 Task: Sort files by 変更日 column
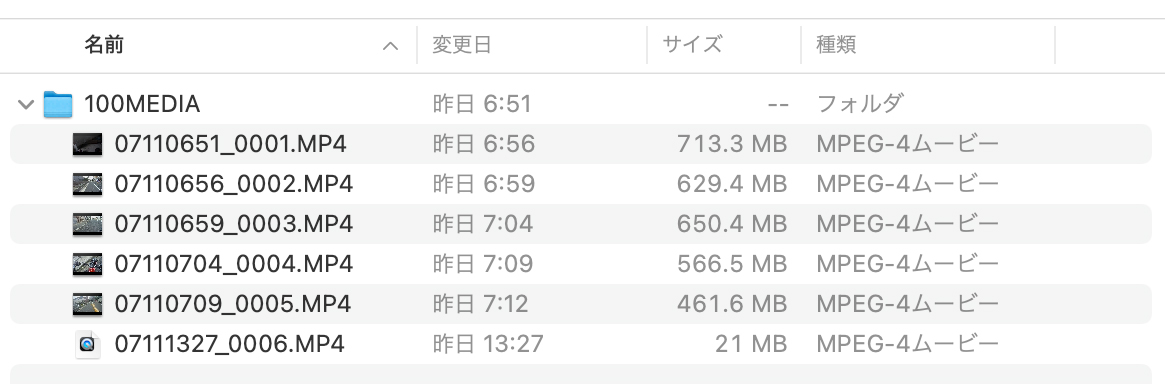[x=462, y=45]
